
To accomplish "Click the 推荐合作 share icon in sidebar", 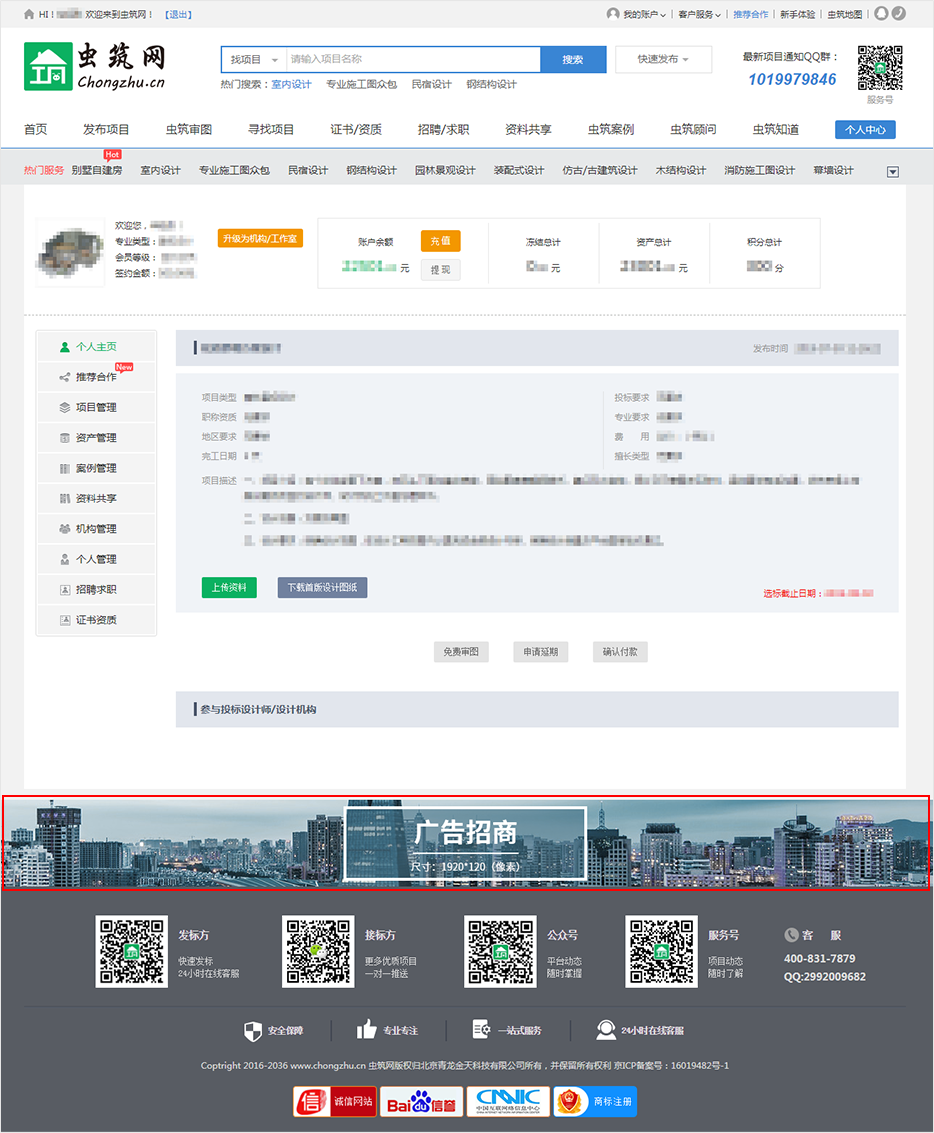I will coord(65,378).
